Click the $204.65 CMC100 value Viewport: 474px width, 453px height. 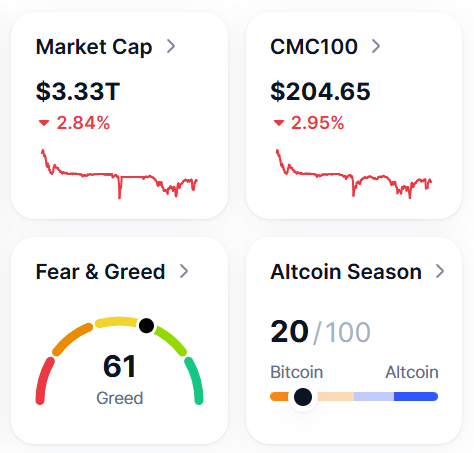coord(320,91)
